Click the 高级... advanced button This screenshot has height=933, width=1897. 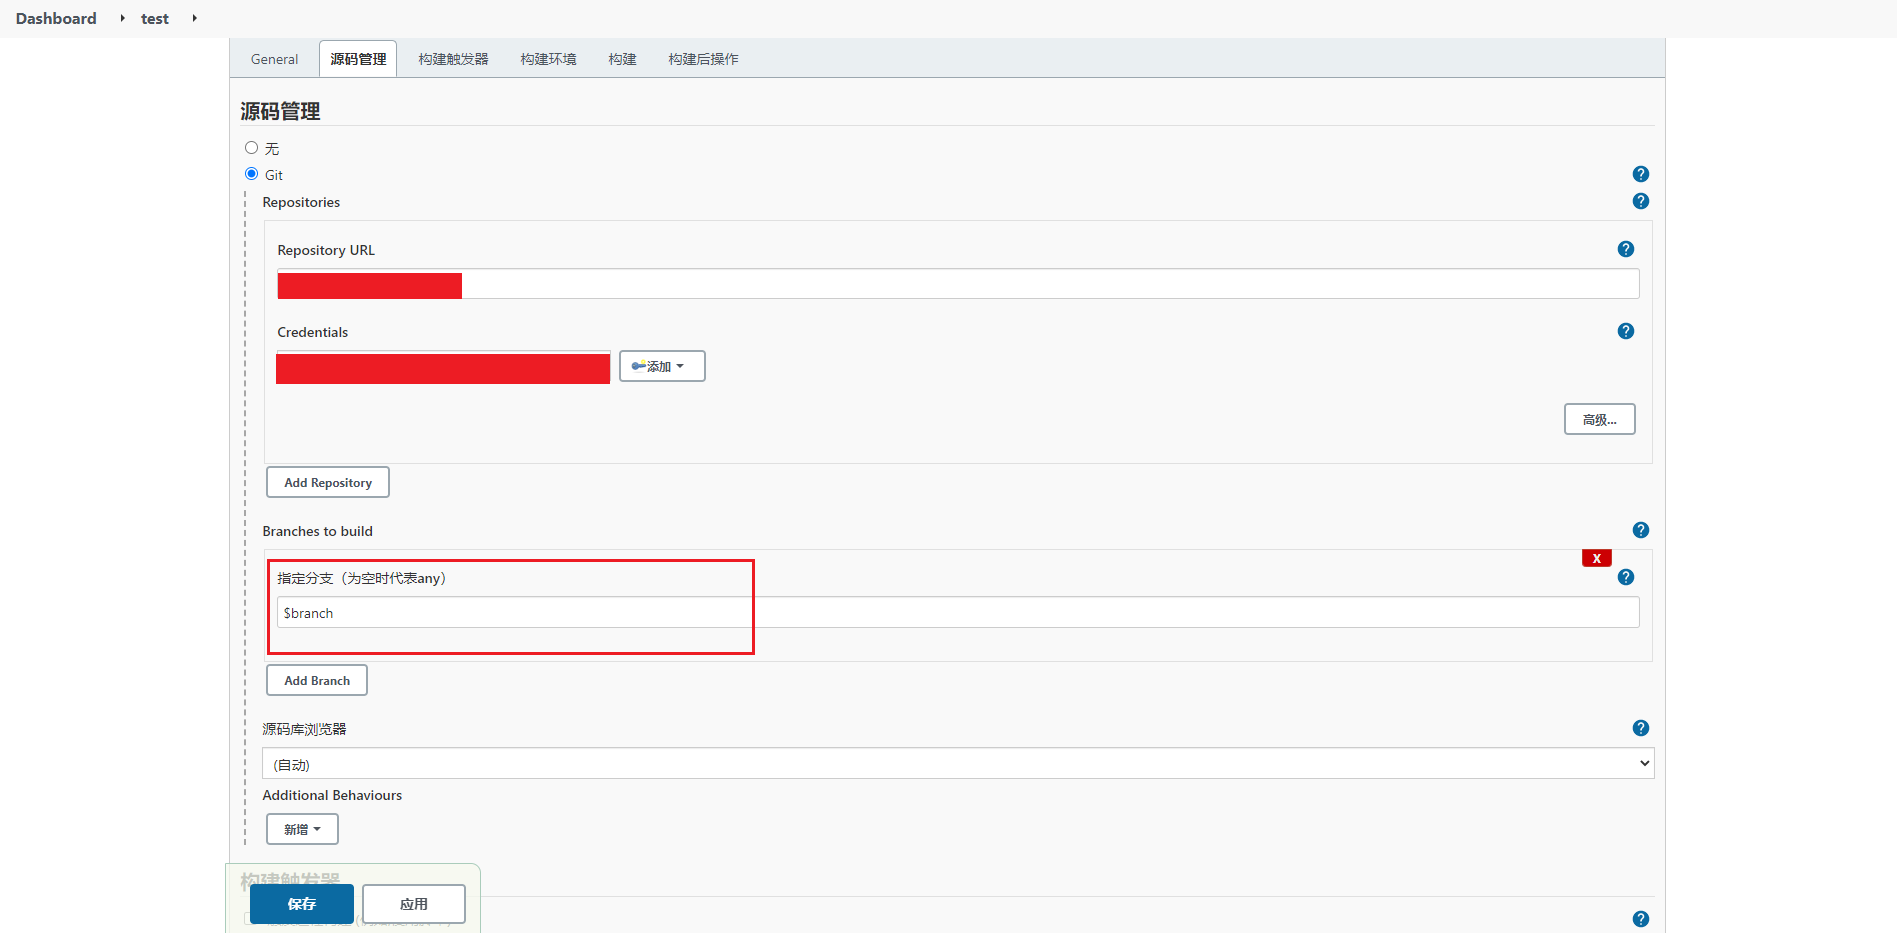pos(1599,419)
